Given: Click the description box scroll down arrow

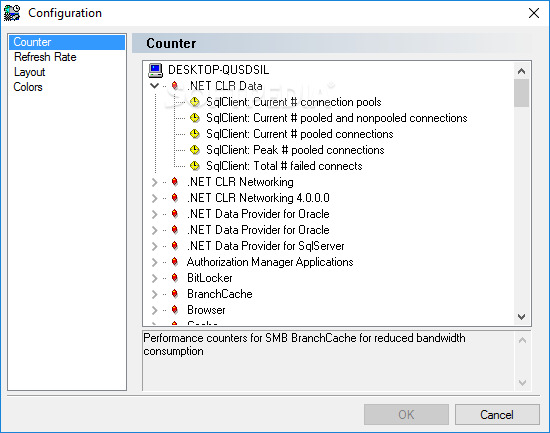Looking at the screenshot, I should pos(522,382).
